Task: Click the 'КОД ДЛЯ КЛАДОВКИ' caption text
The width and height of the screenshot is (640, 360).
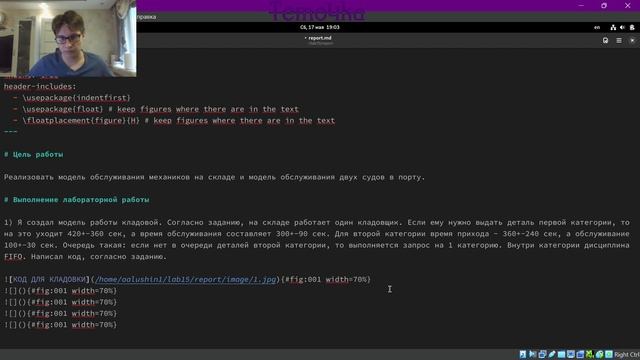Action: coord(49,280)
